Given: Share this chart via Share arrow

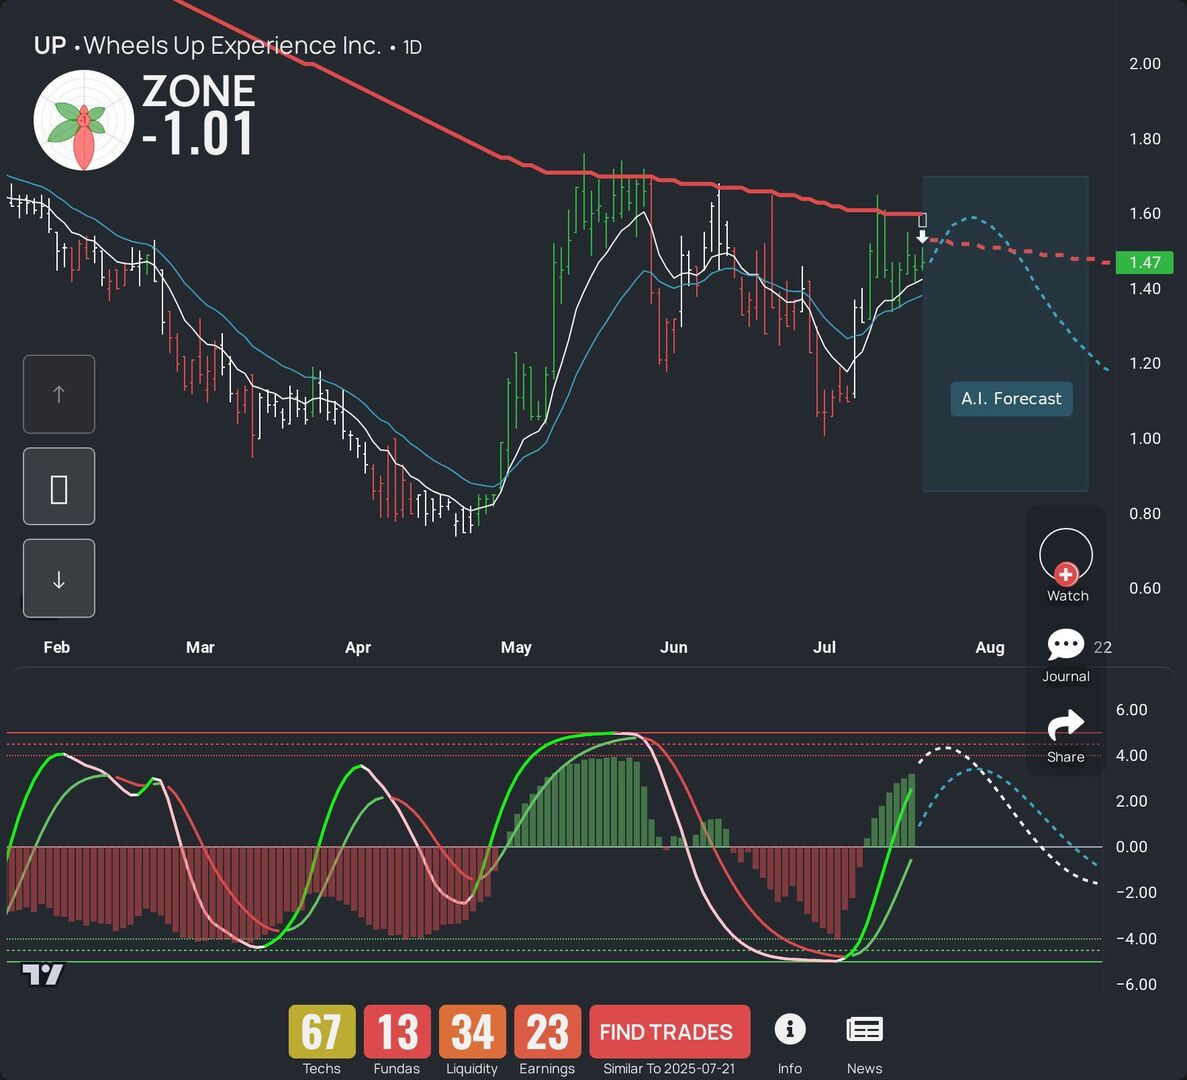Looking at the screenshot, I should coord(1065,725).
